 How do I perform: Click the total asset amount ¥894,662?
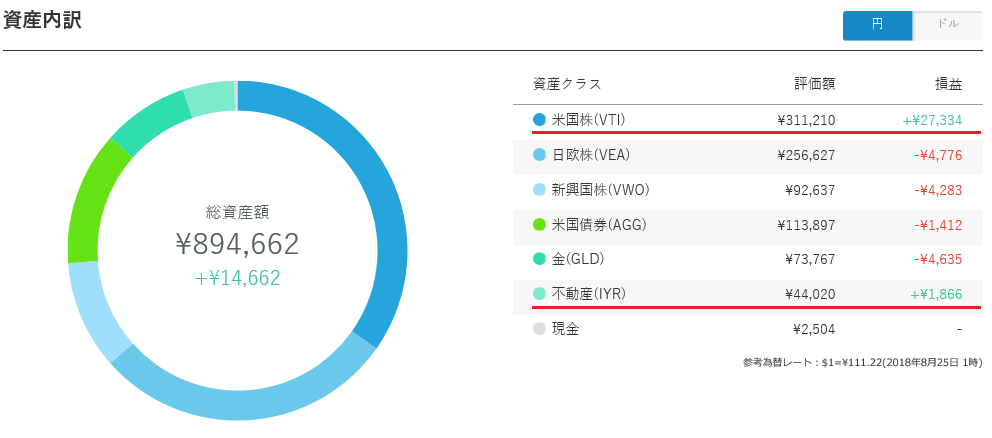pyautogui.click(x=237, y=244)
